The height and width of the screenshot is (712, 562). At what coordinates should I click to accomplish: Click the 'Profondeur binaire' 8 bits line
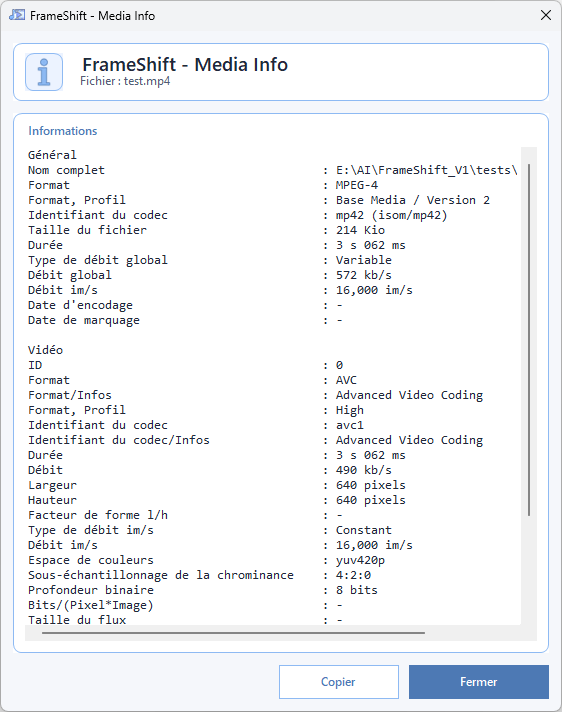(x=203, y=590)
